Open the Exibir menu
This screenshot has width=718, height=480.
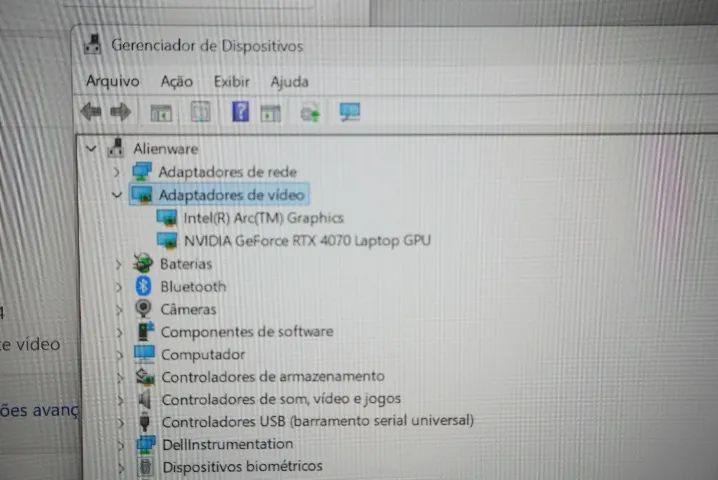point(232,82)
